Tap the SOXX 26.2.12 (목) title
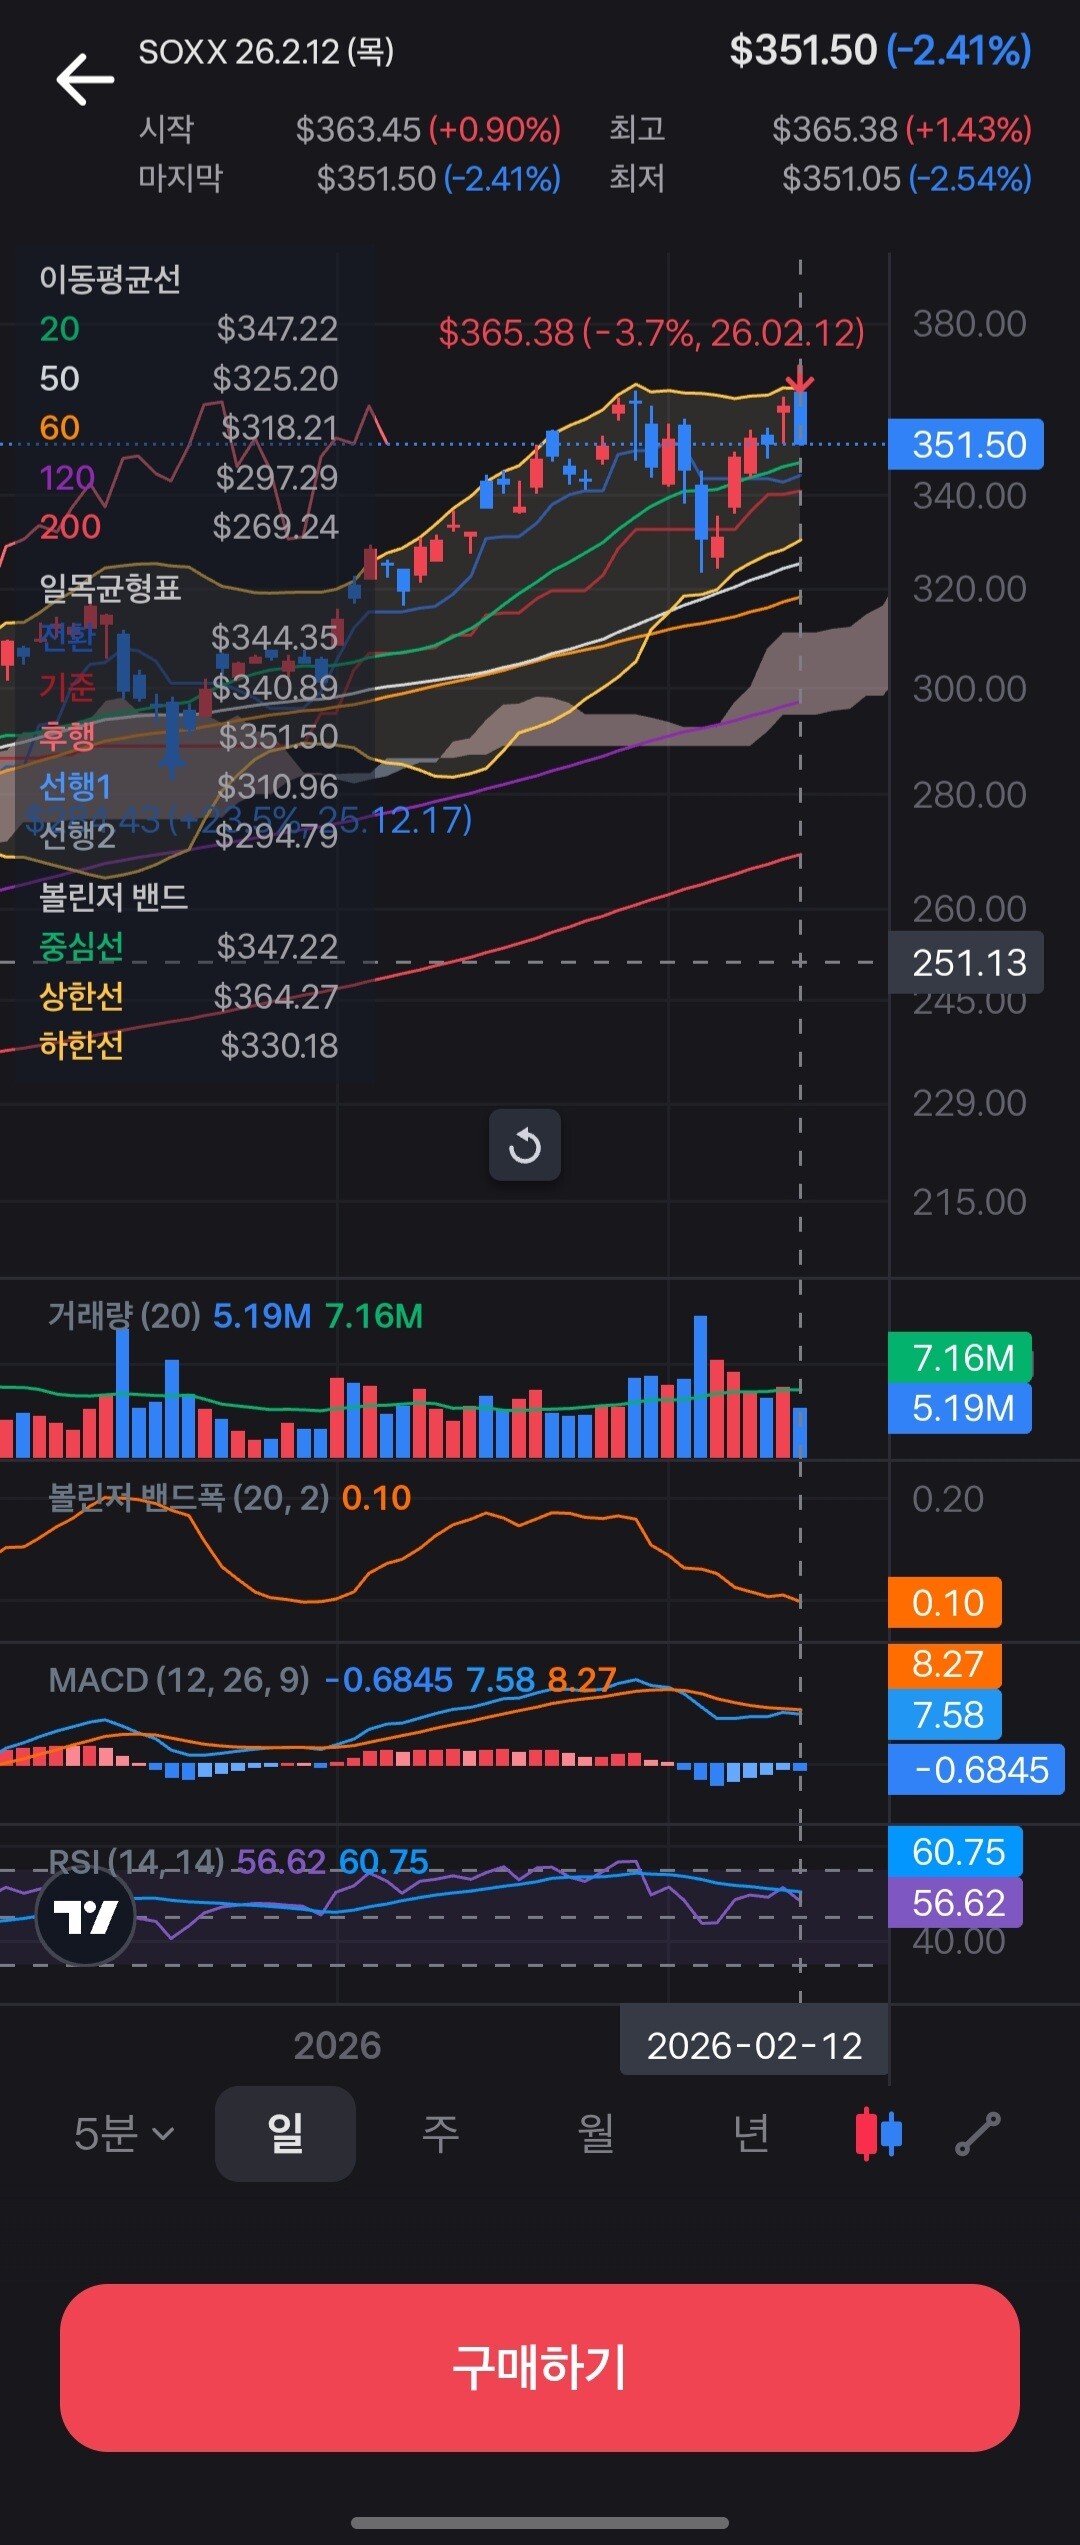1080x2545 pixels. click(x=266, y=51)
